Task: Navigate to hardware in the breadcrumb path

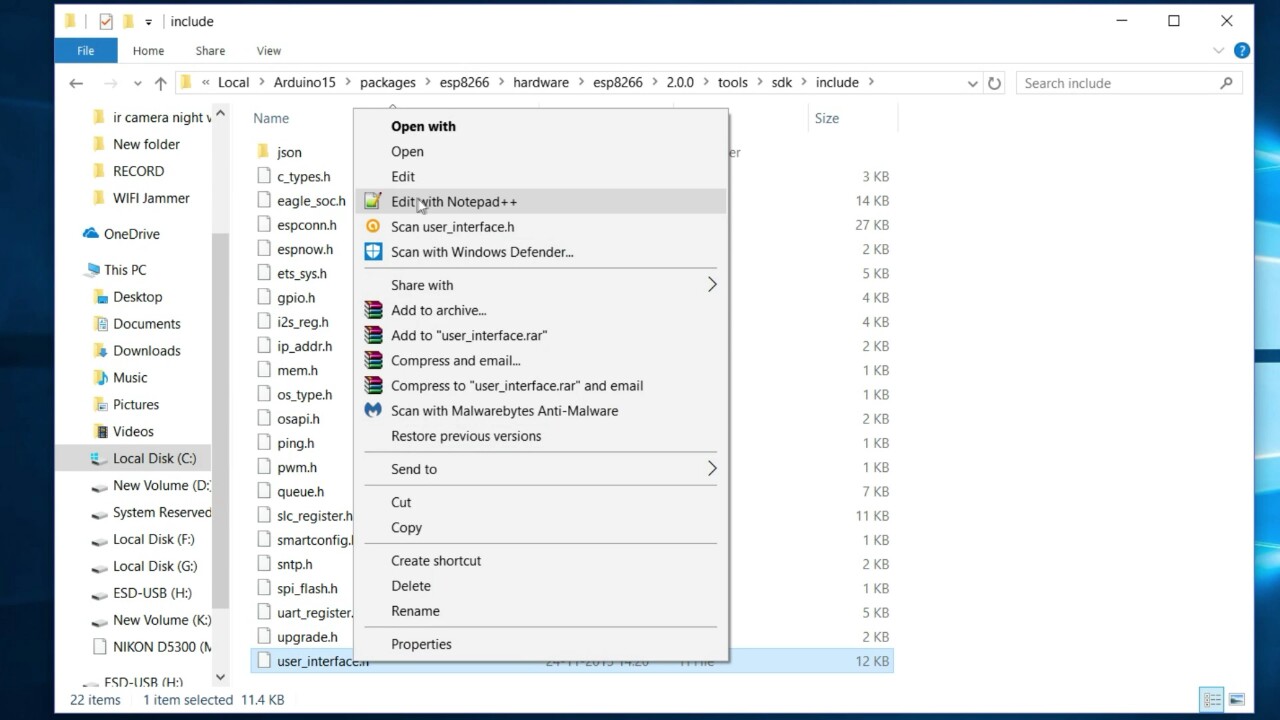Action: point(541,83)
